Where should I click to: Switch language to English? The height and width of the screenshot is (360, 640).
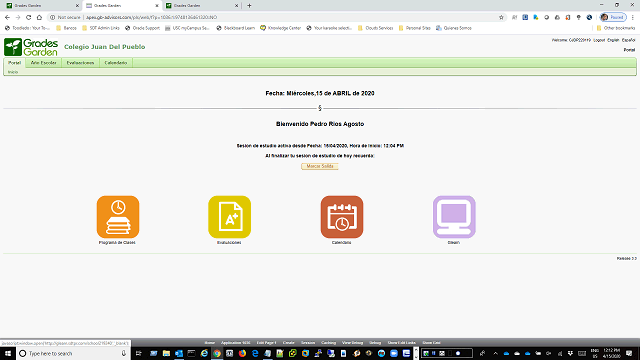(613, 40)
